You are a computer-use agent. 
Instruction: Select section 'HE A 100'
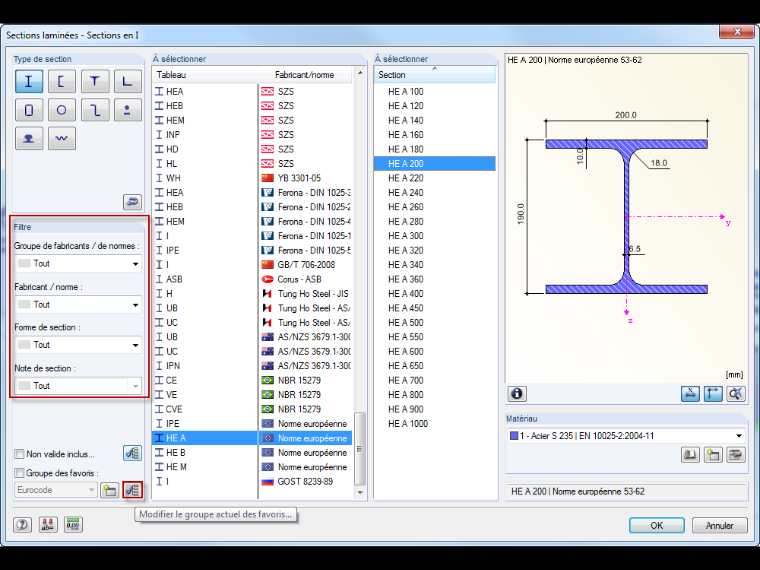coord(435,92)
